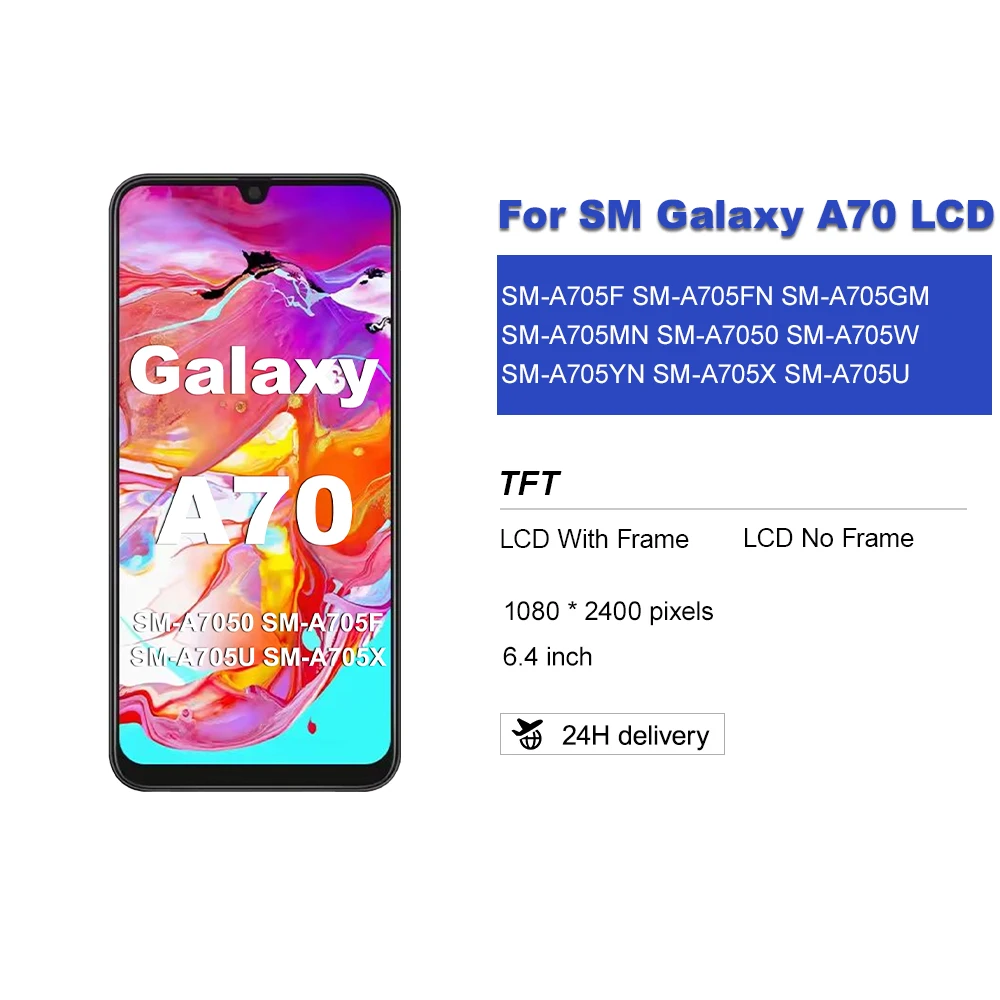Click the SM-A705MN model label
This screenshot has width=1000, height=1000.
[575, 335]
